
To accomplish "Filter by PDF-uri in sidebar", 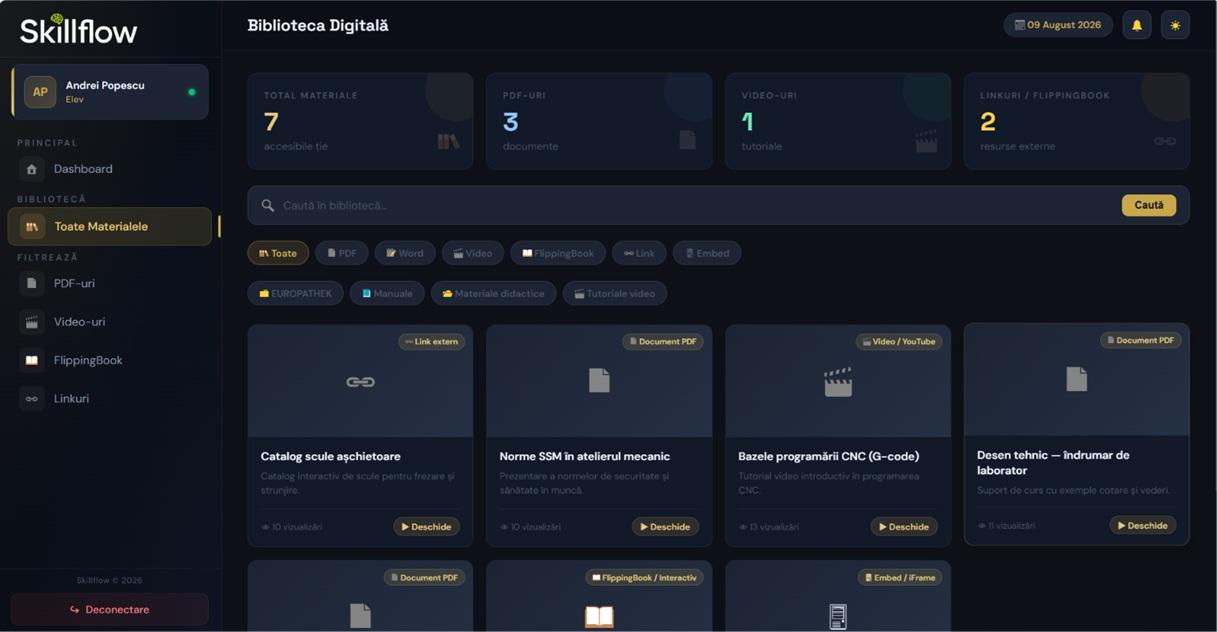I will pos(110,284).
